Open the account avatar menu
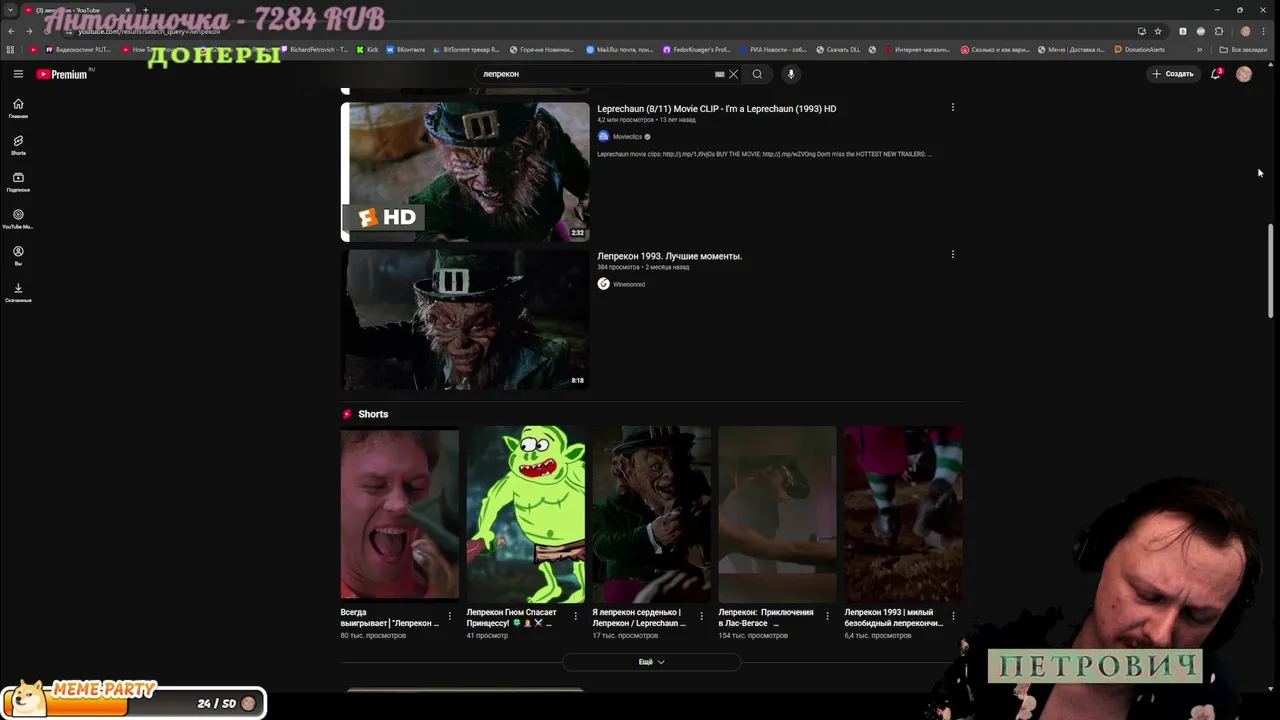The image size is (1280, 720). [x=1244, y=74]
